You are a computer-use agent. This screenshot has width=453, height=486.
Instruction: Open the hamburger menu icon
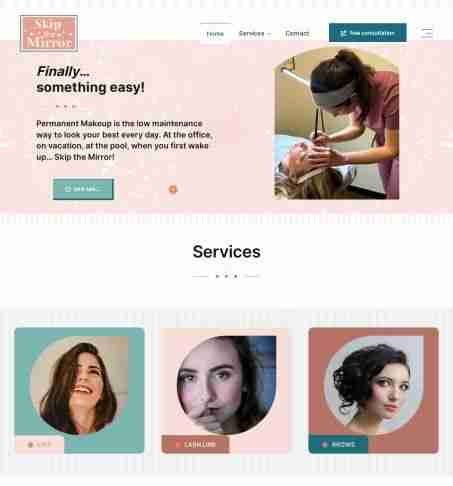click(x=426, y=33)
